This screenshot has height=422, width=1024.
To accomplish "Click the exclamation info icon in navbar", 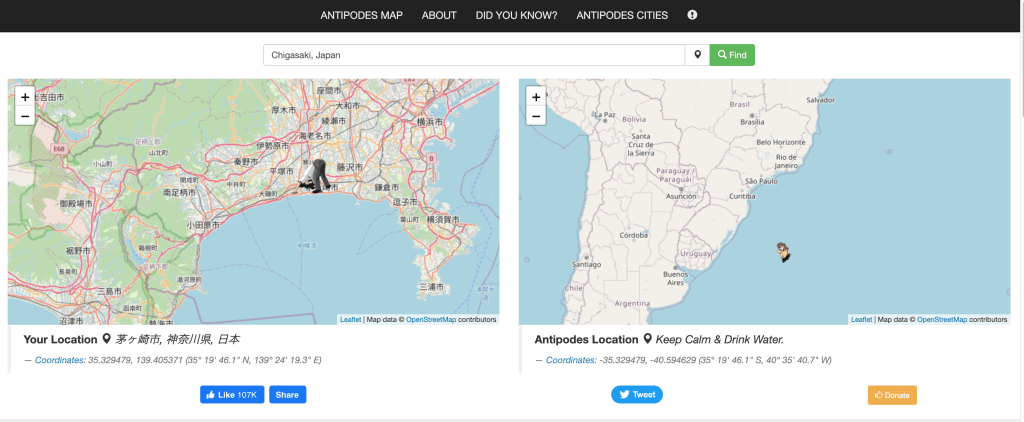I will tap(692, 15).
